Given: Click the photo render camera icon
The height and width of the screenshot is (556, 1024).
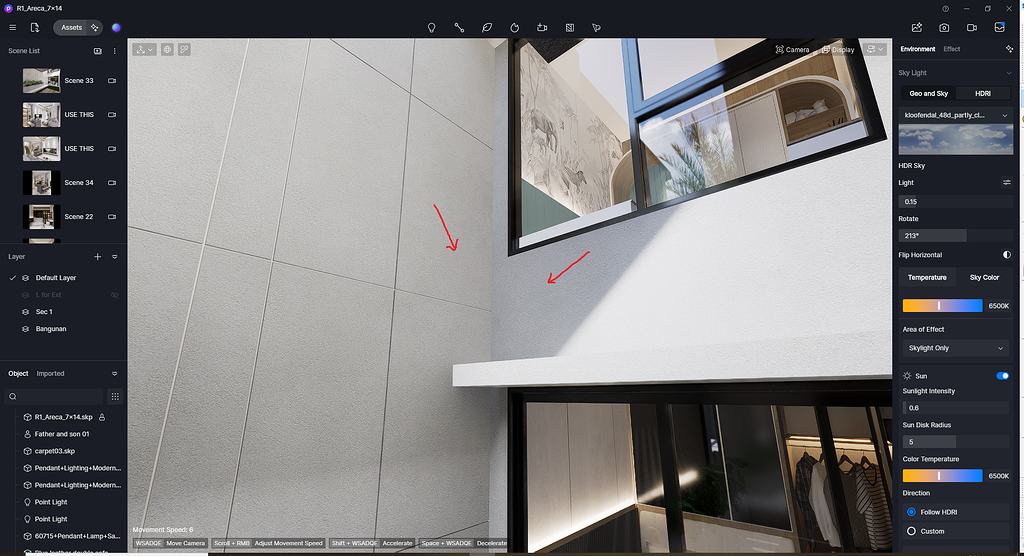Looking at the screenshot, I should (944, 27).
